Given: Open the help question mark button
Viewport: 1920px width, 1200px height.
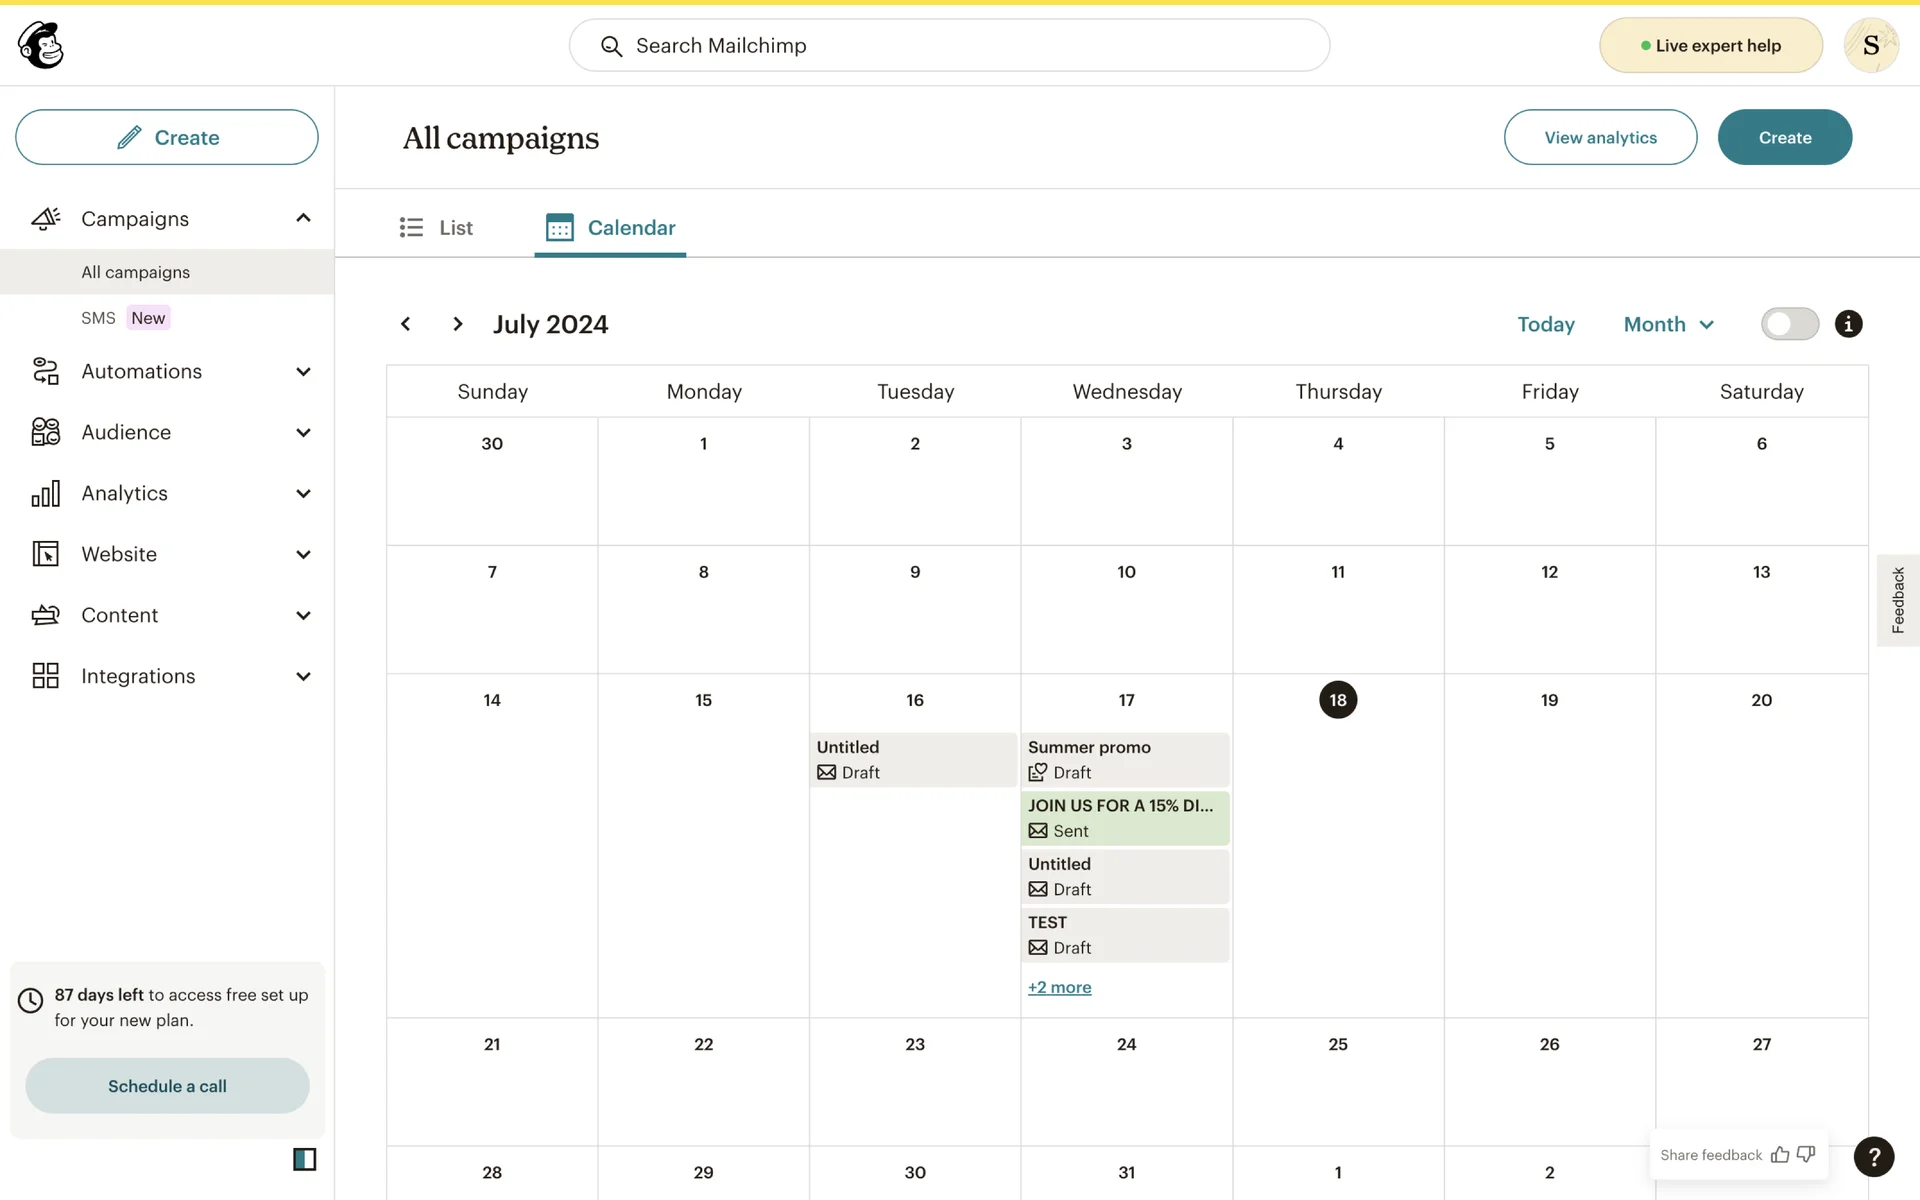Looking at the screenshot, I should [x=1873, y=1156].
